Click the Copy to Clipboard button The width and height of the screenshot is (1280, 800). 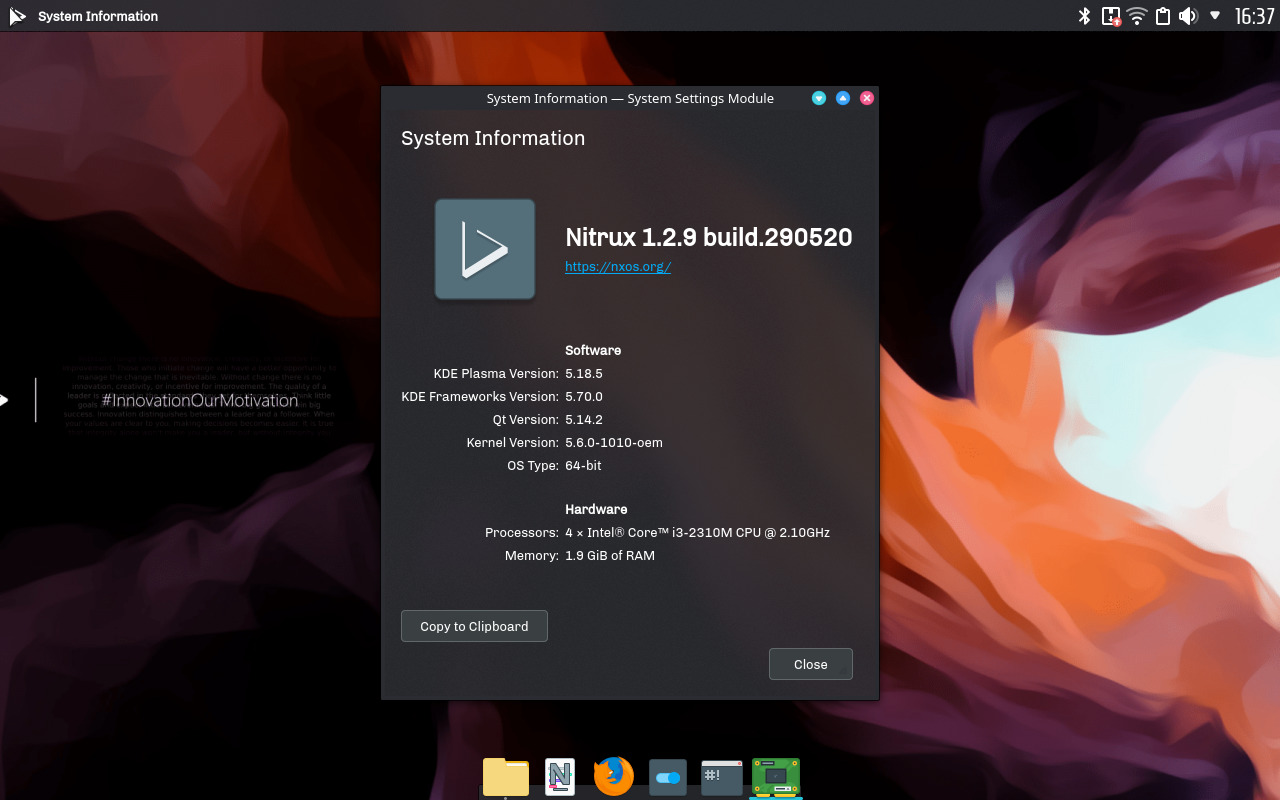(x=474, y=626)
